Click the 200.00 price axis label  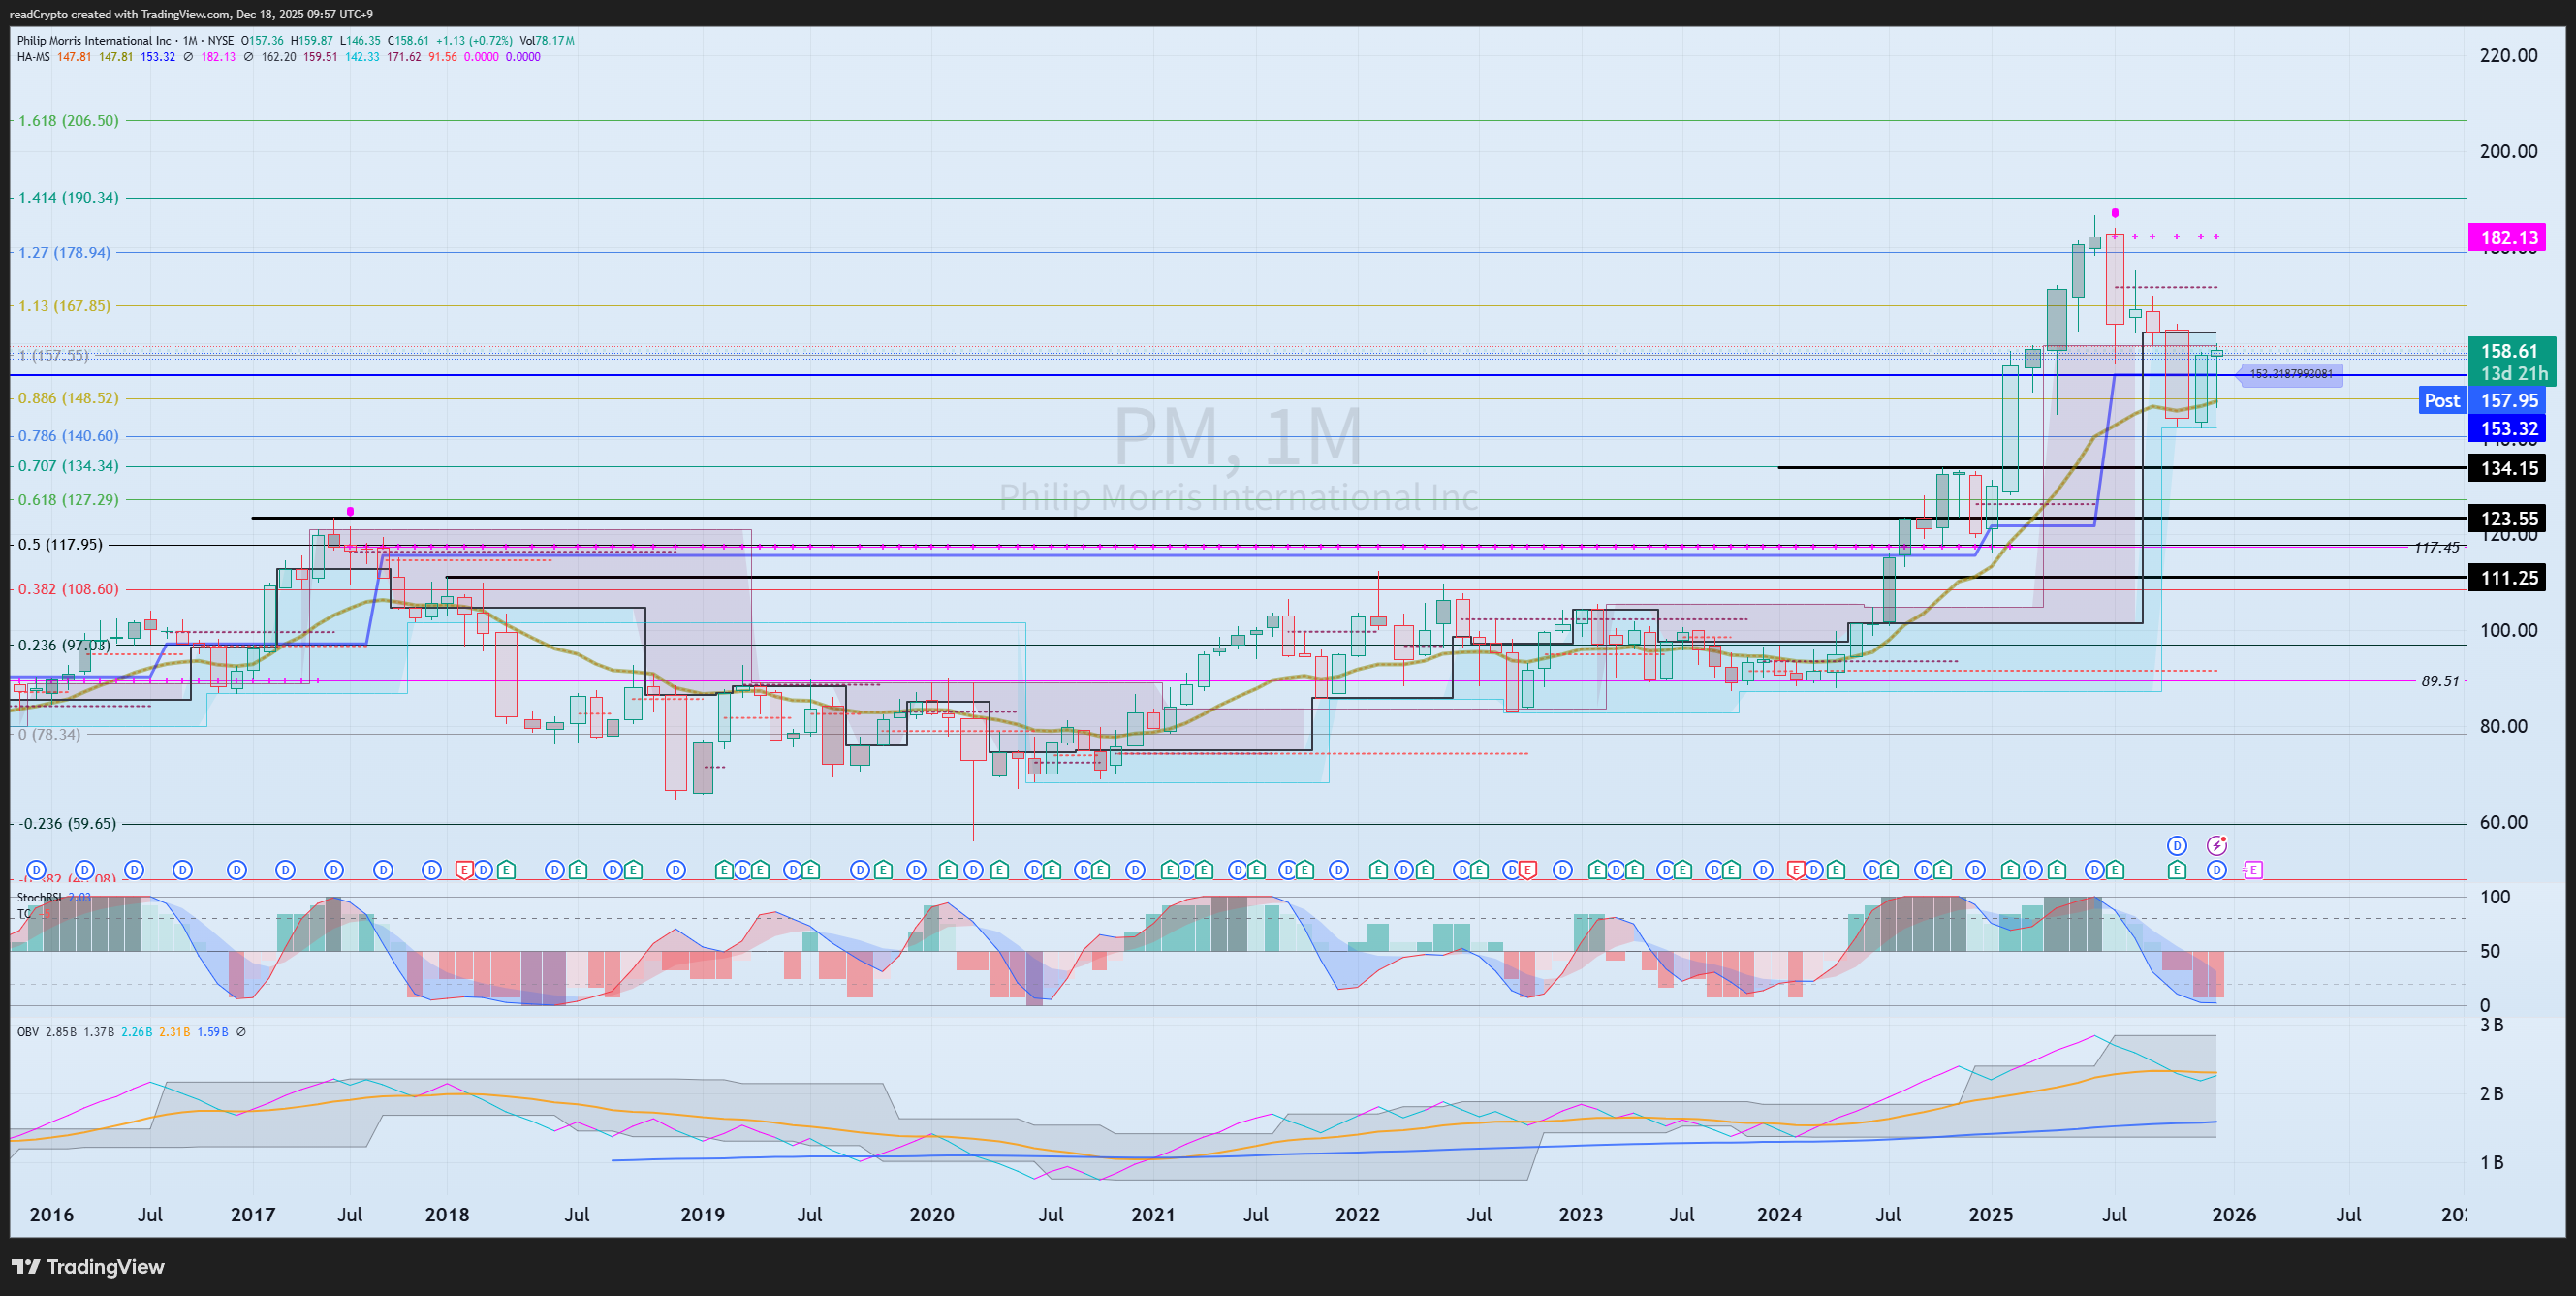pyautogui.click(x=2508, y=151)
